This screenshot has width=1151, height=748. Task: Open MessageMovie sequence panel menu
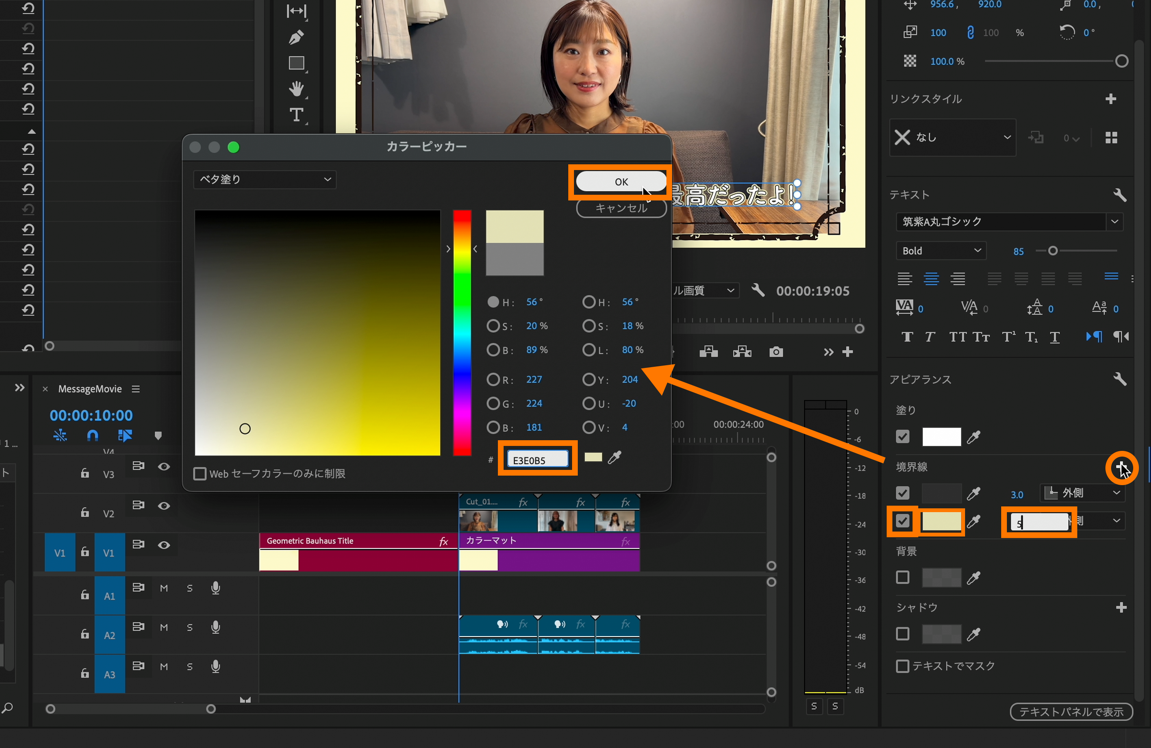[136, 389]
